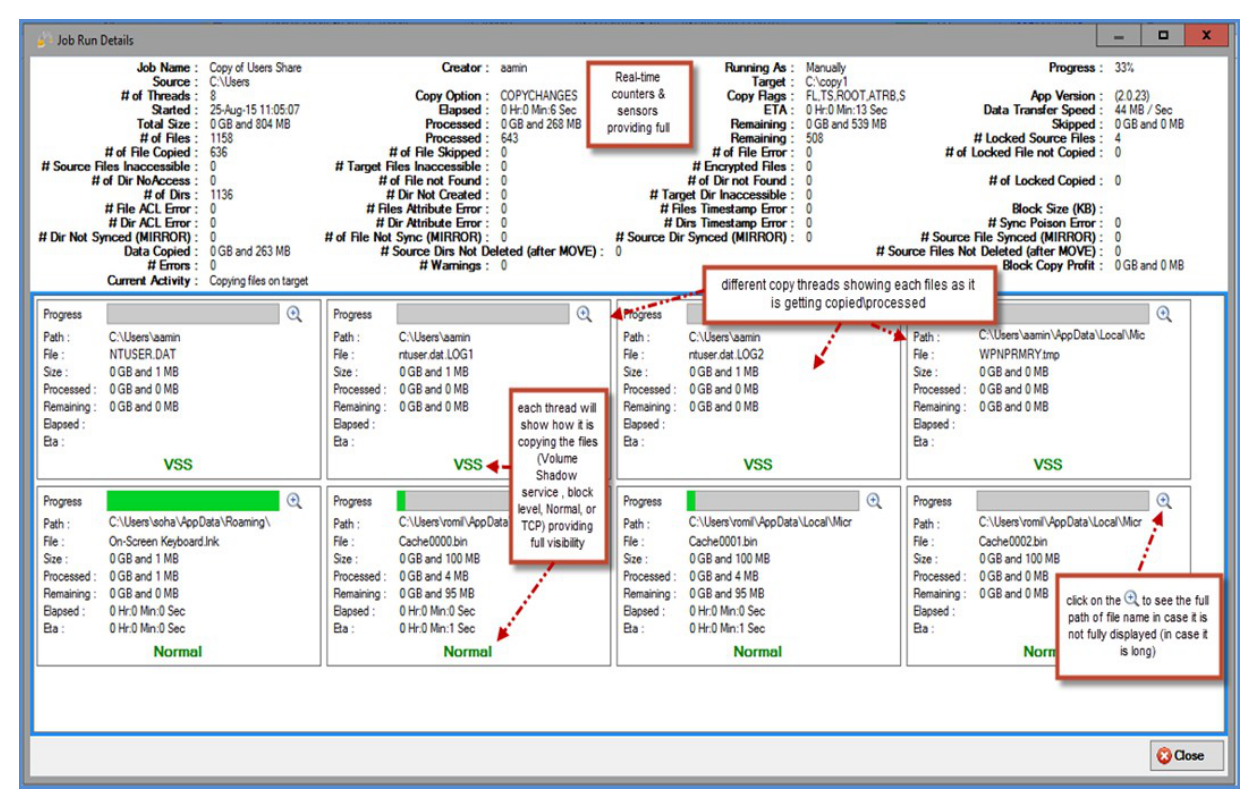This screenshot has height=808, width=1259.
Task: Click magnifier icon in NTUSER.DAT thread panel
Action: tap(294, 314)
